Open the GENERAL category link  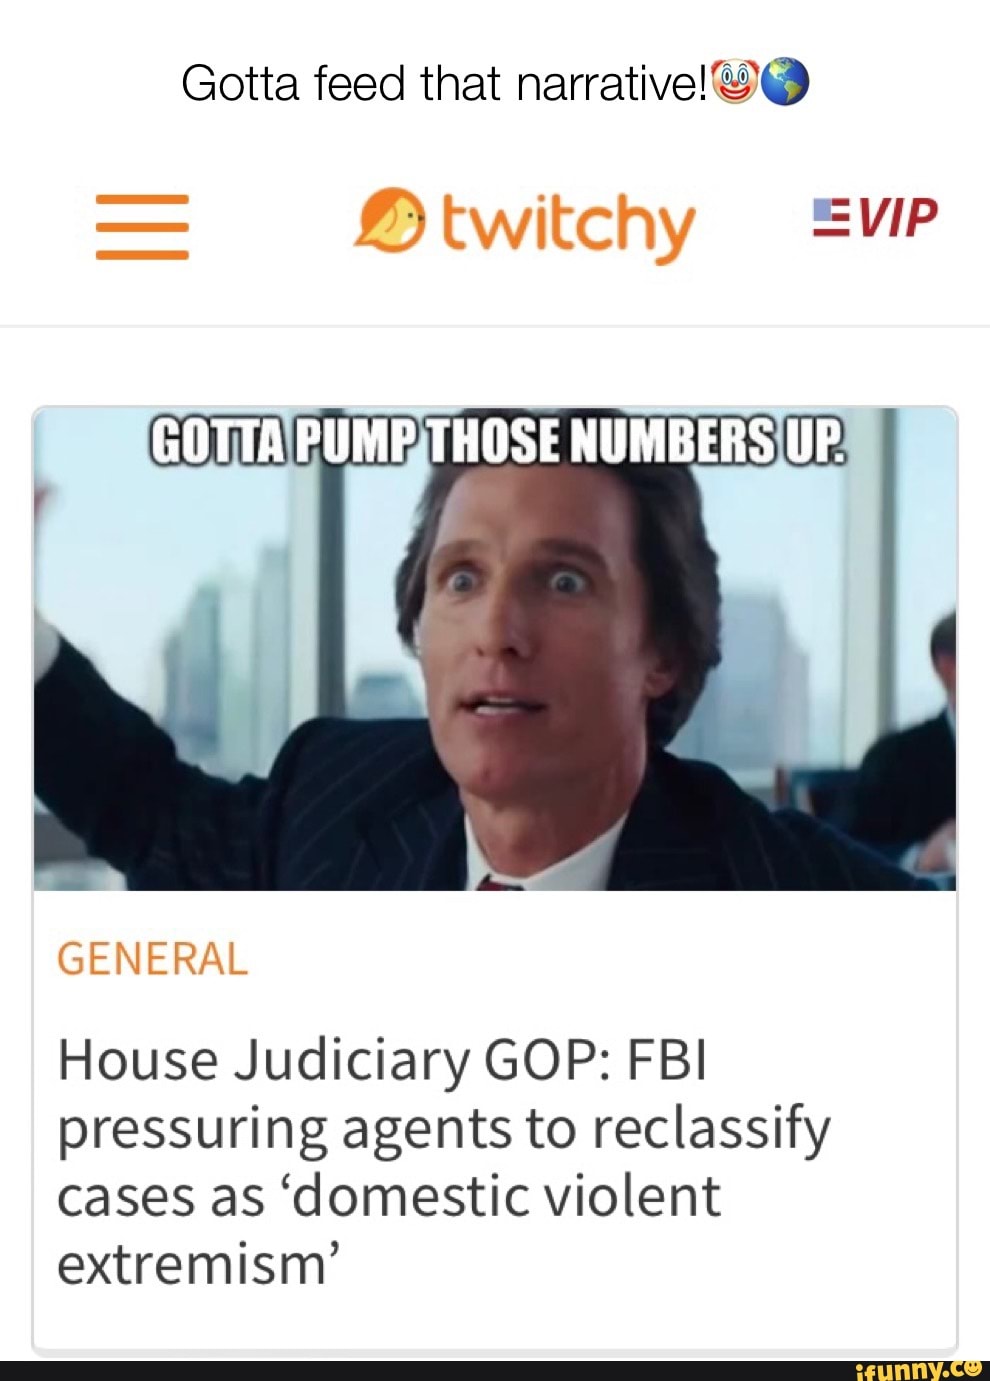pyautogui.click(x=152, y=959)
